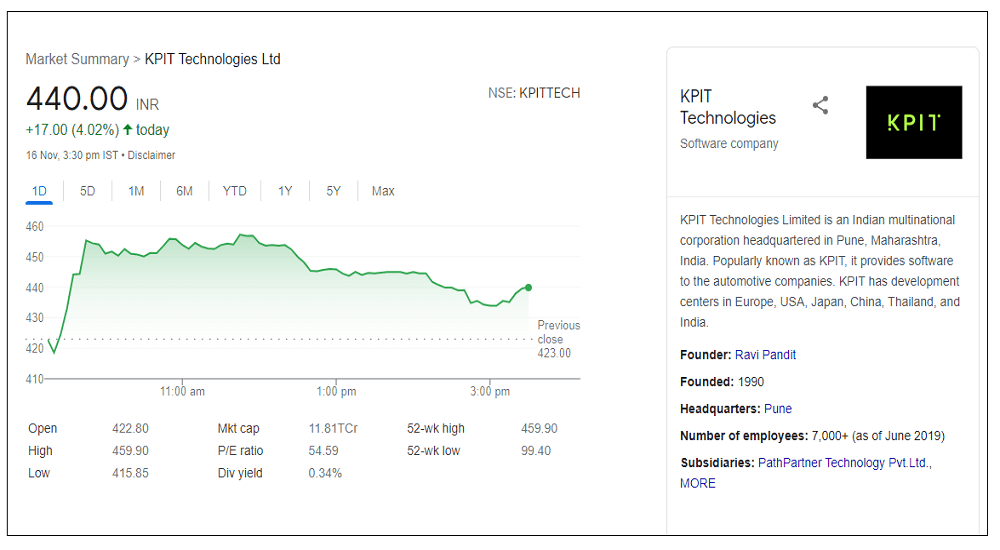Click the Open value 422.80
1000x550 pixels.
pyautogui.click(x=130, y=428)
